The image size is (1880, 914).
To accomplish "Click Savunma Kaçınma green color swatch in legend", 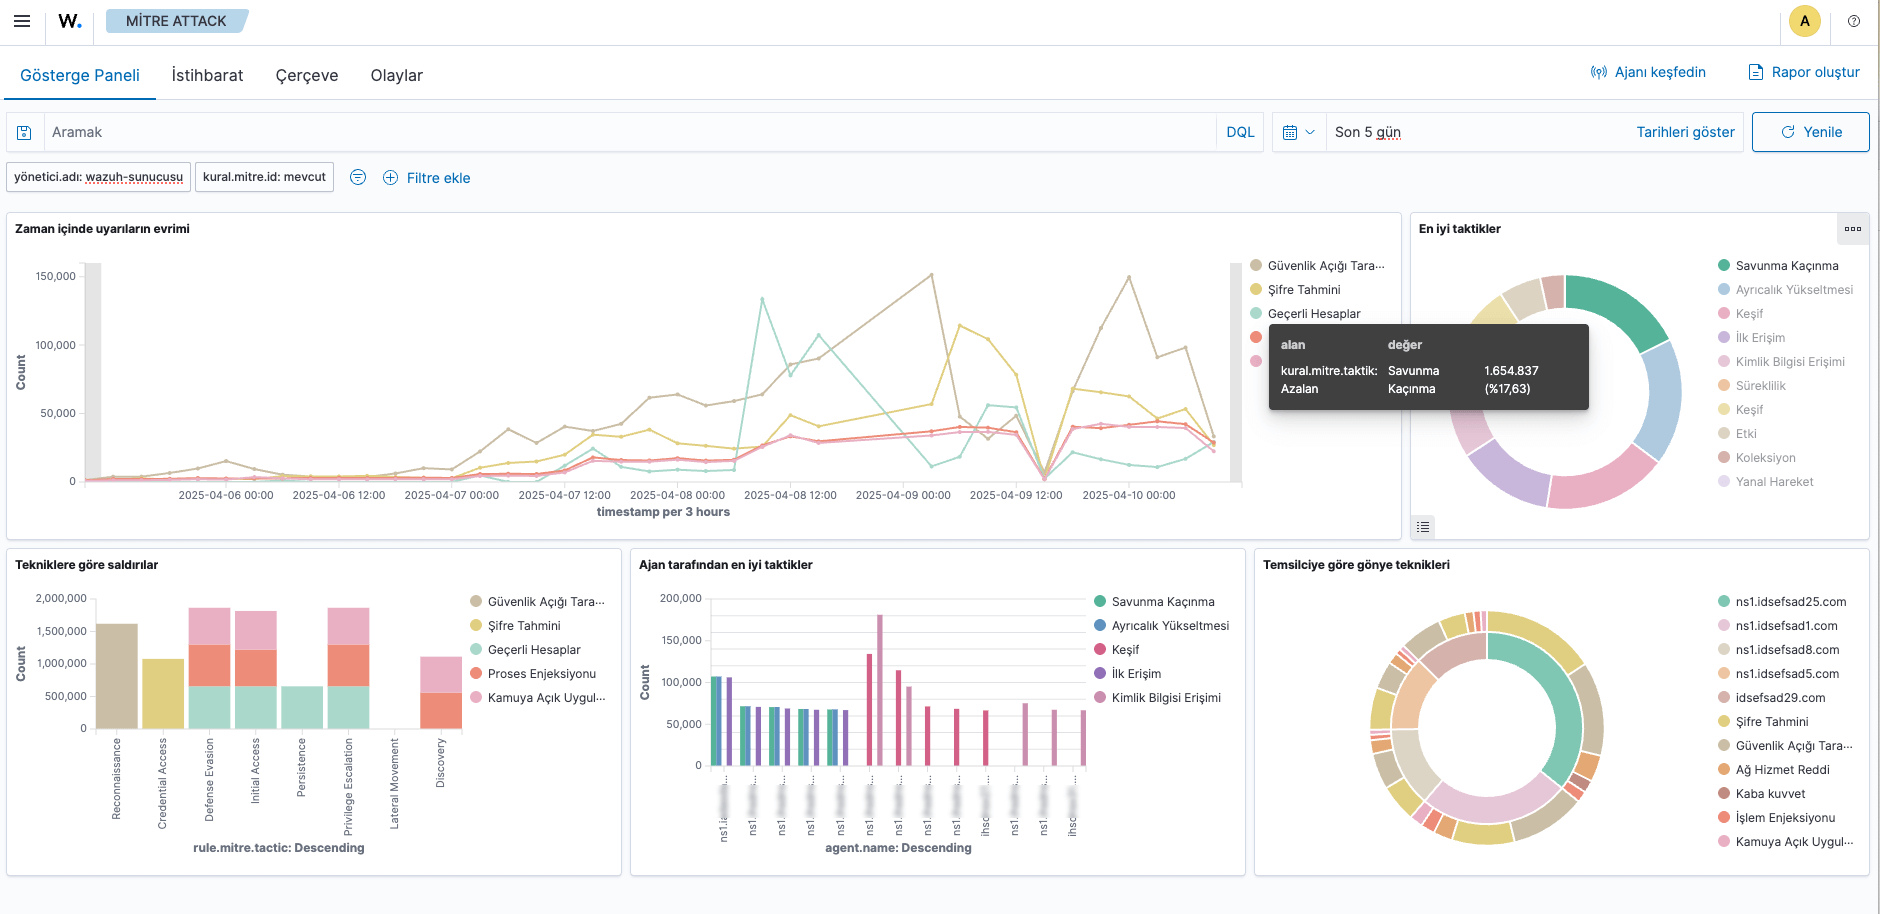I will click(x=1724, y=266).
